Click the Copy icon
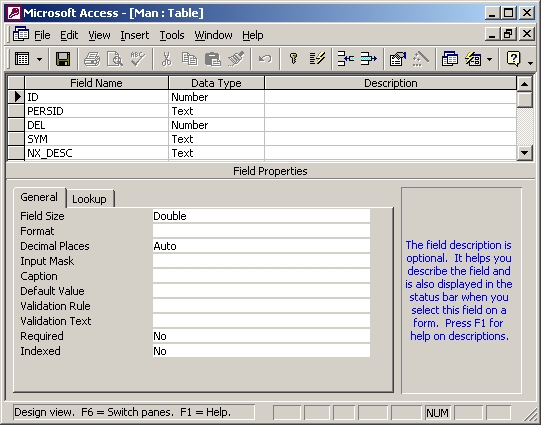The width and height of the screenshot is (541, 425). click(189, 59)
